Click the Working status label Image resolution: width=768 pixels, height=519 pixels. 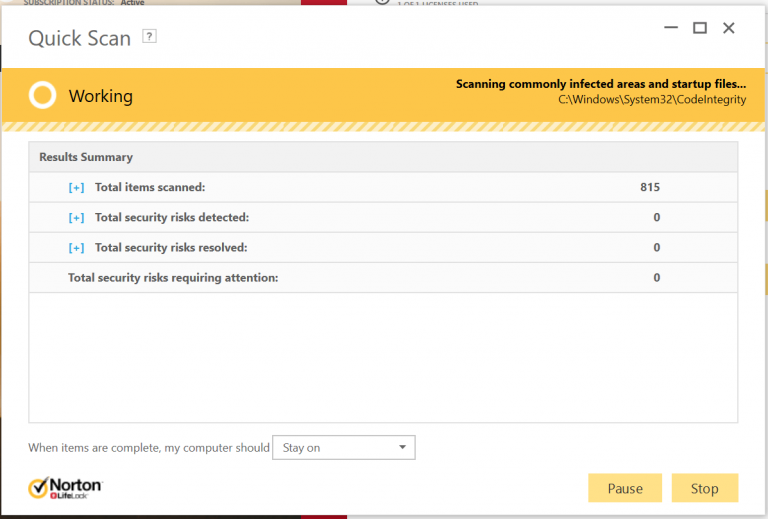pyautogui.click(x=100, y=97)
